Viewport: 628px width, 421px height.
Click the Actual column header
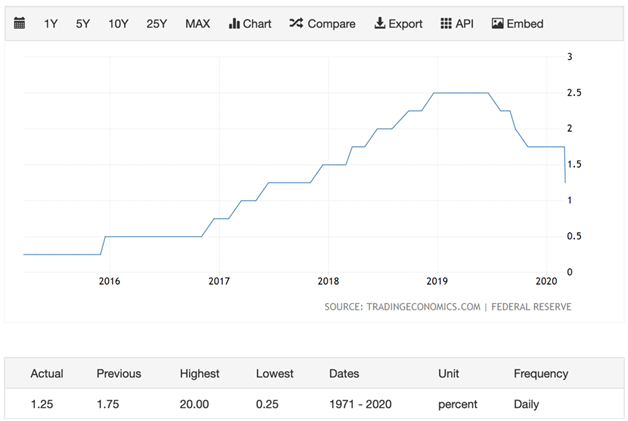point(47,374)
